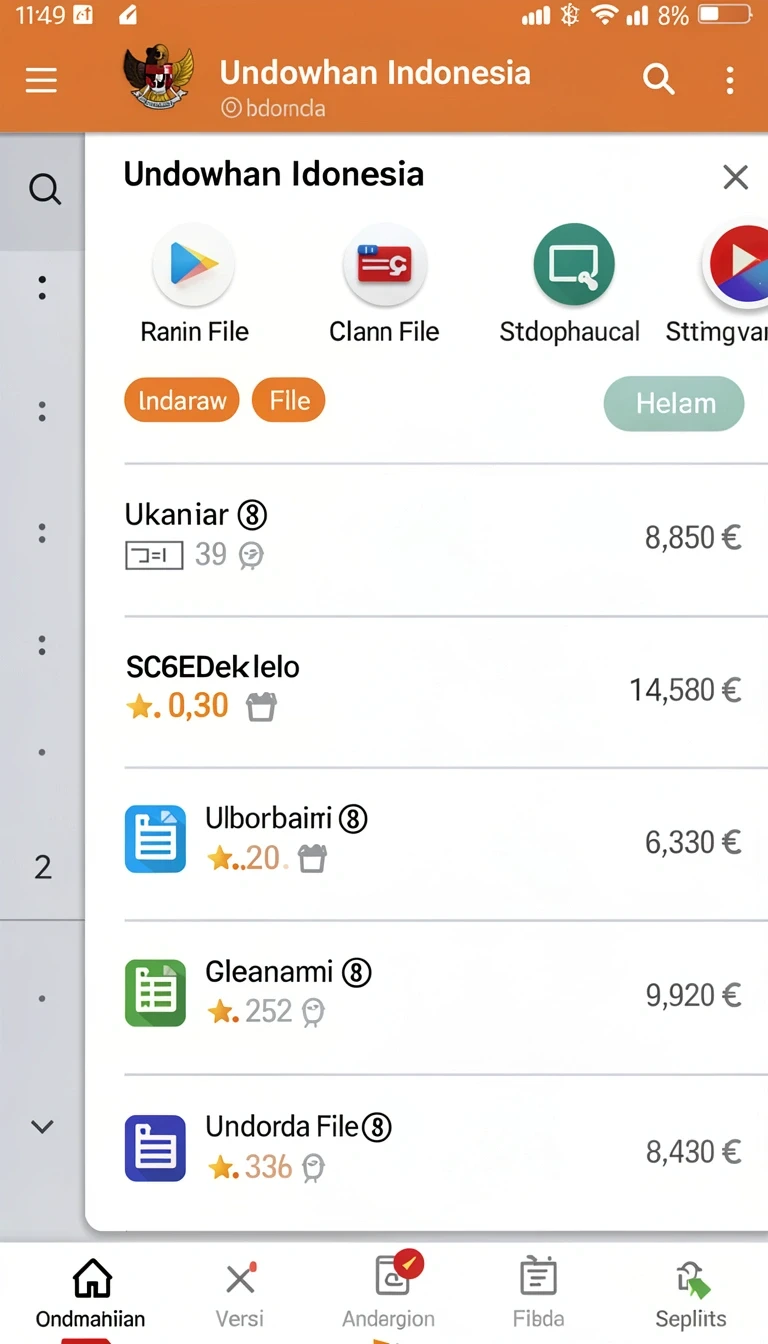Viewport: 768px width, 1344px height.
Task: Toggle the File filter chip
Action: point(289,402)
